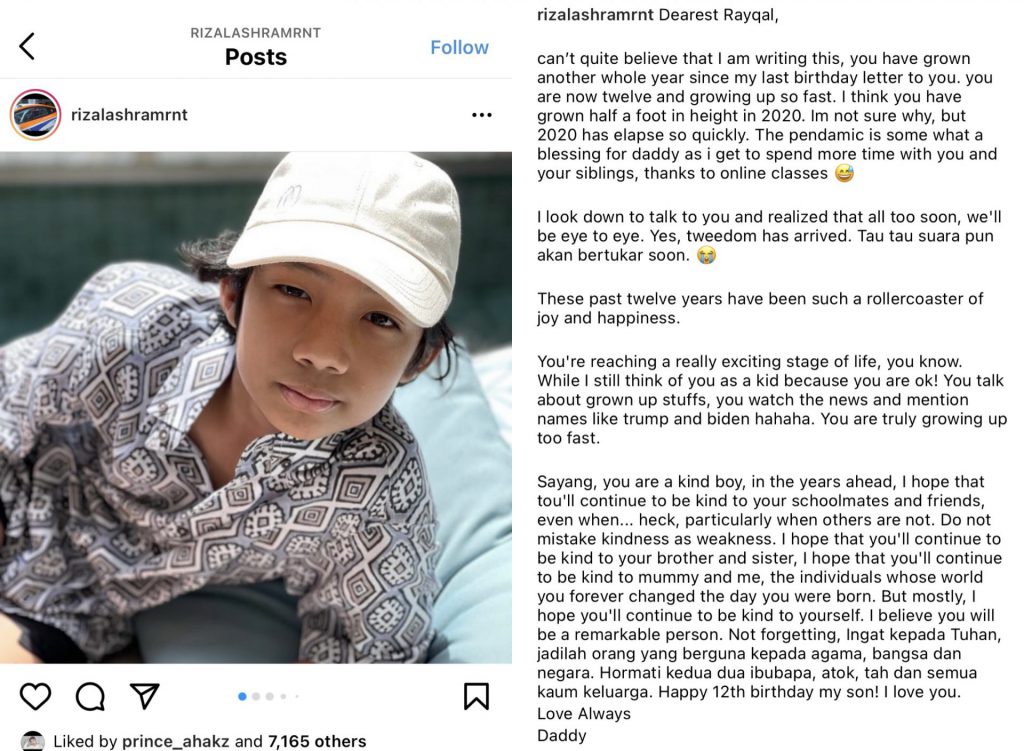Screen dimensions: 1024x751
Task: Select the last, smallest carousel dot
Action: 295,696
